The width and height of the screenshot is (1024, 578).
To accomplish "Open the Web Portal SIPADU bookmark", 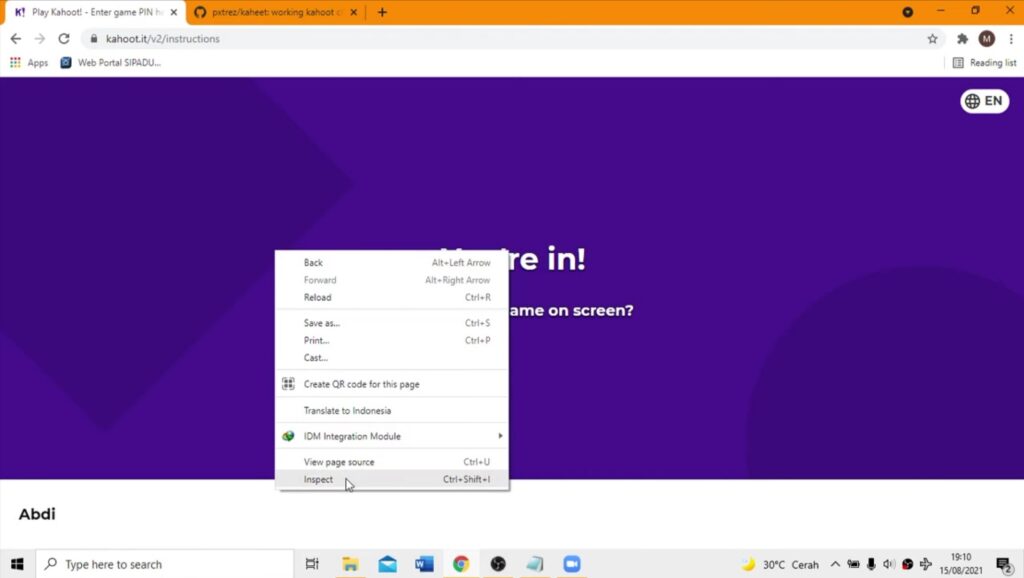I will coord(110,63).
